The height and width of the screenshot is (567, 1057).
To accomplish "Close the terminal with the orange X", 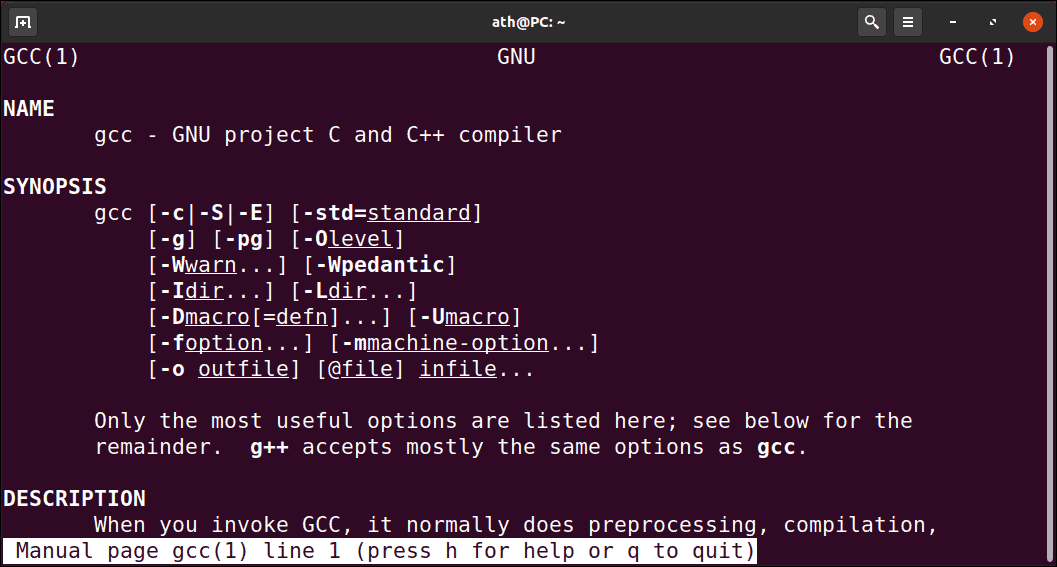I will coord(1032,22).
